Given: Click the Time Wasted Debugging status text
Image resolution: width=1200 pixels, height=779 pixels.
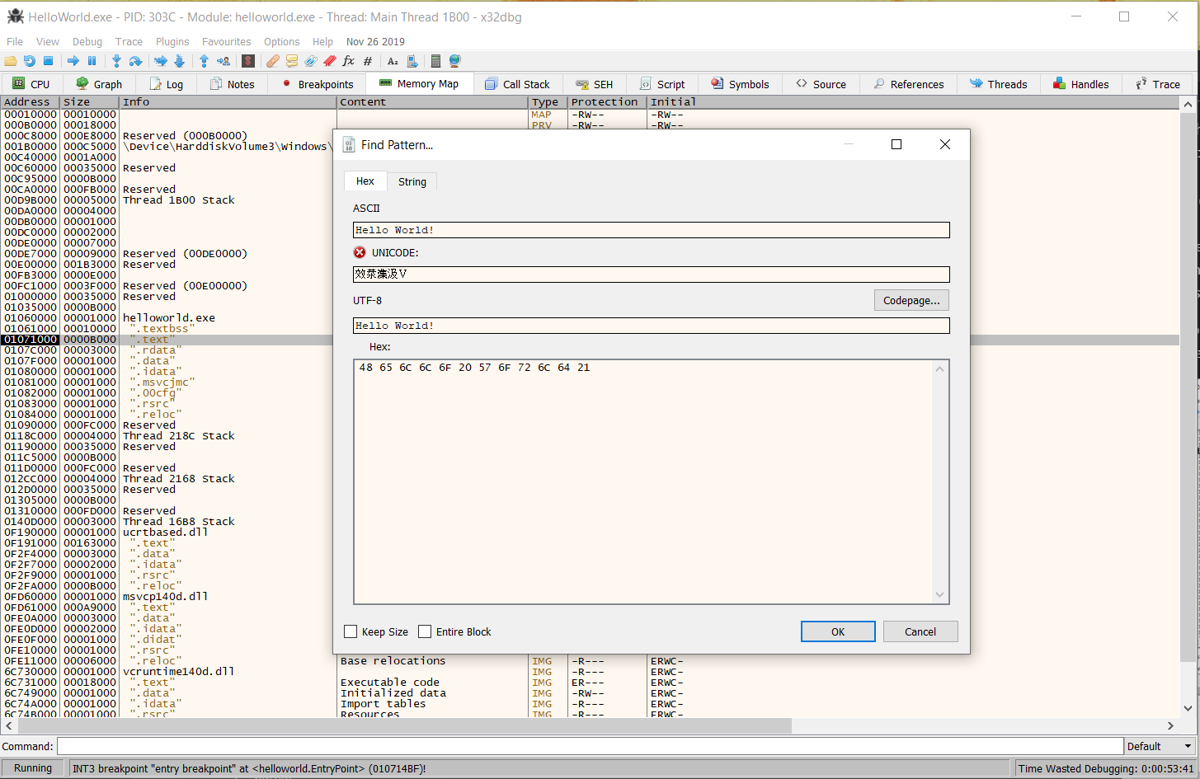Looking at the screenshot, I should (1106, 768).
